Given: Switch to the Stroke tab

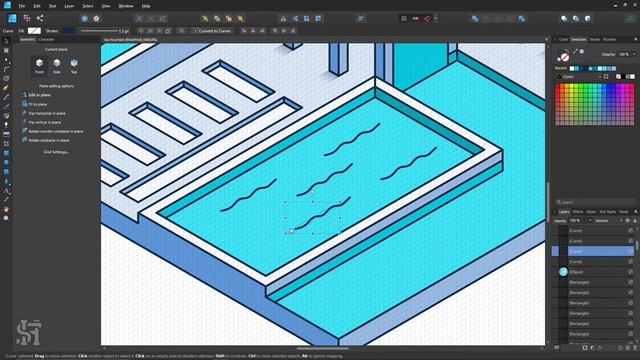Looking at the screenshot, I should (x=595, y=39).
